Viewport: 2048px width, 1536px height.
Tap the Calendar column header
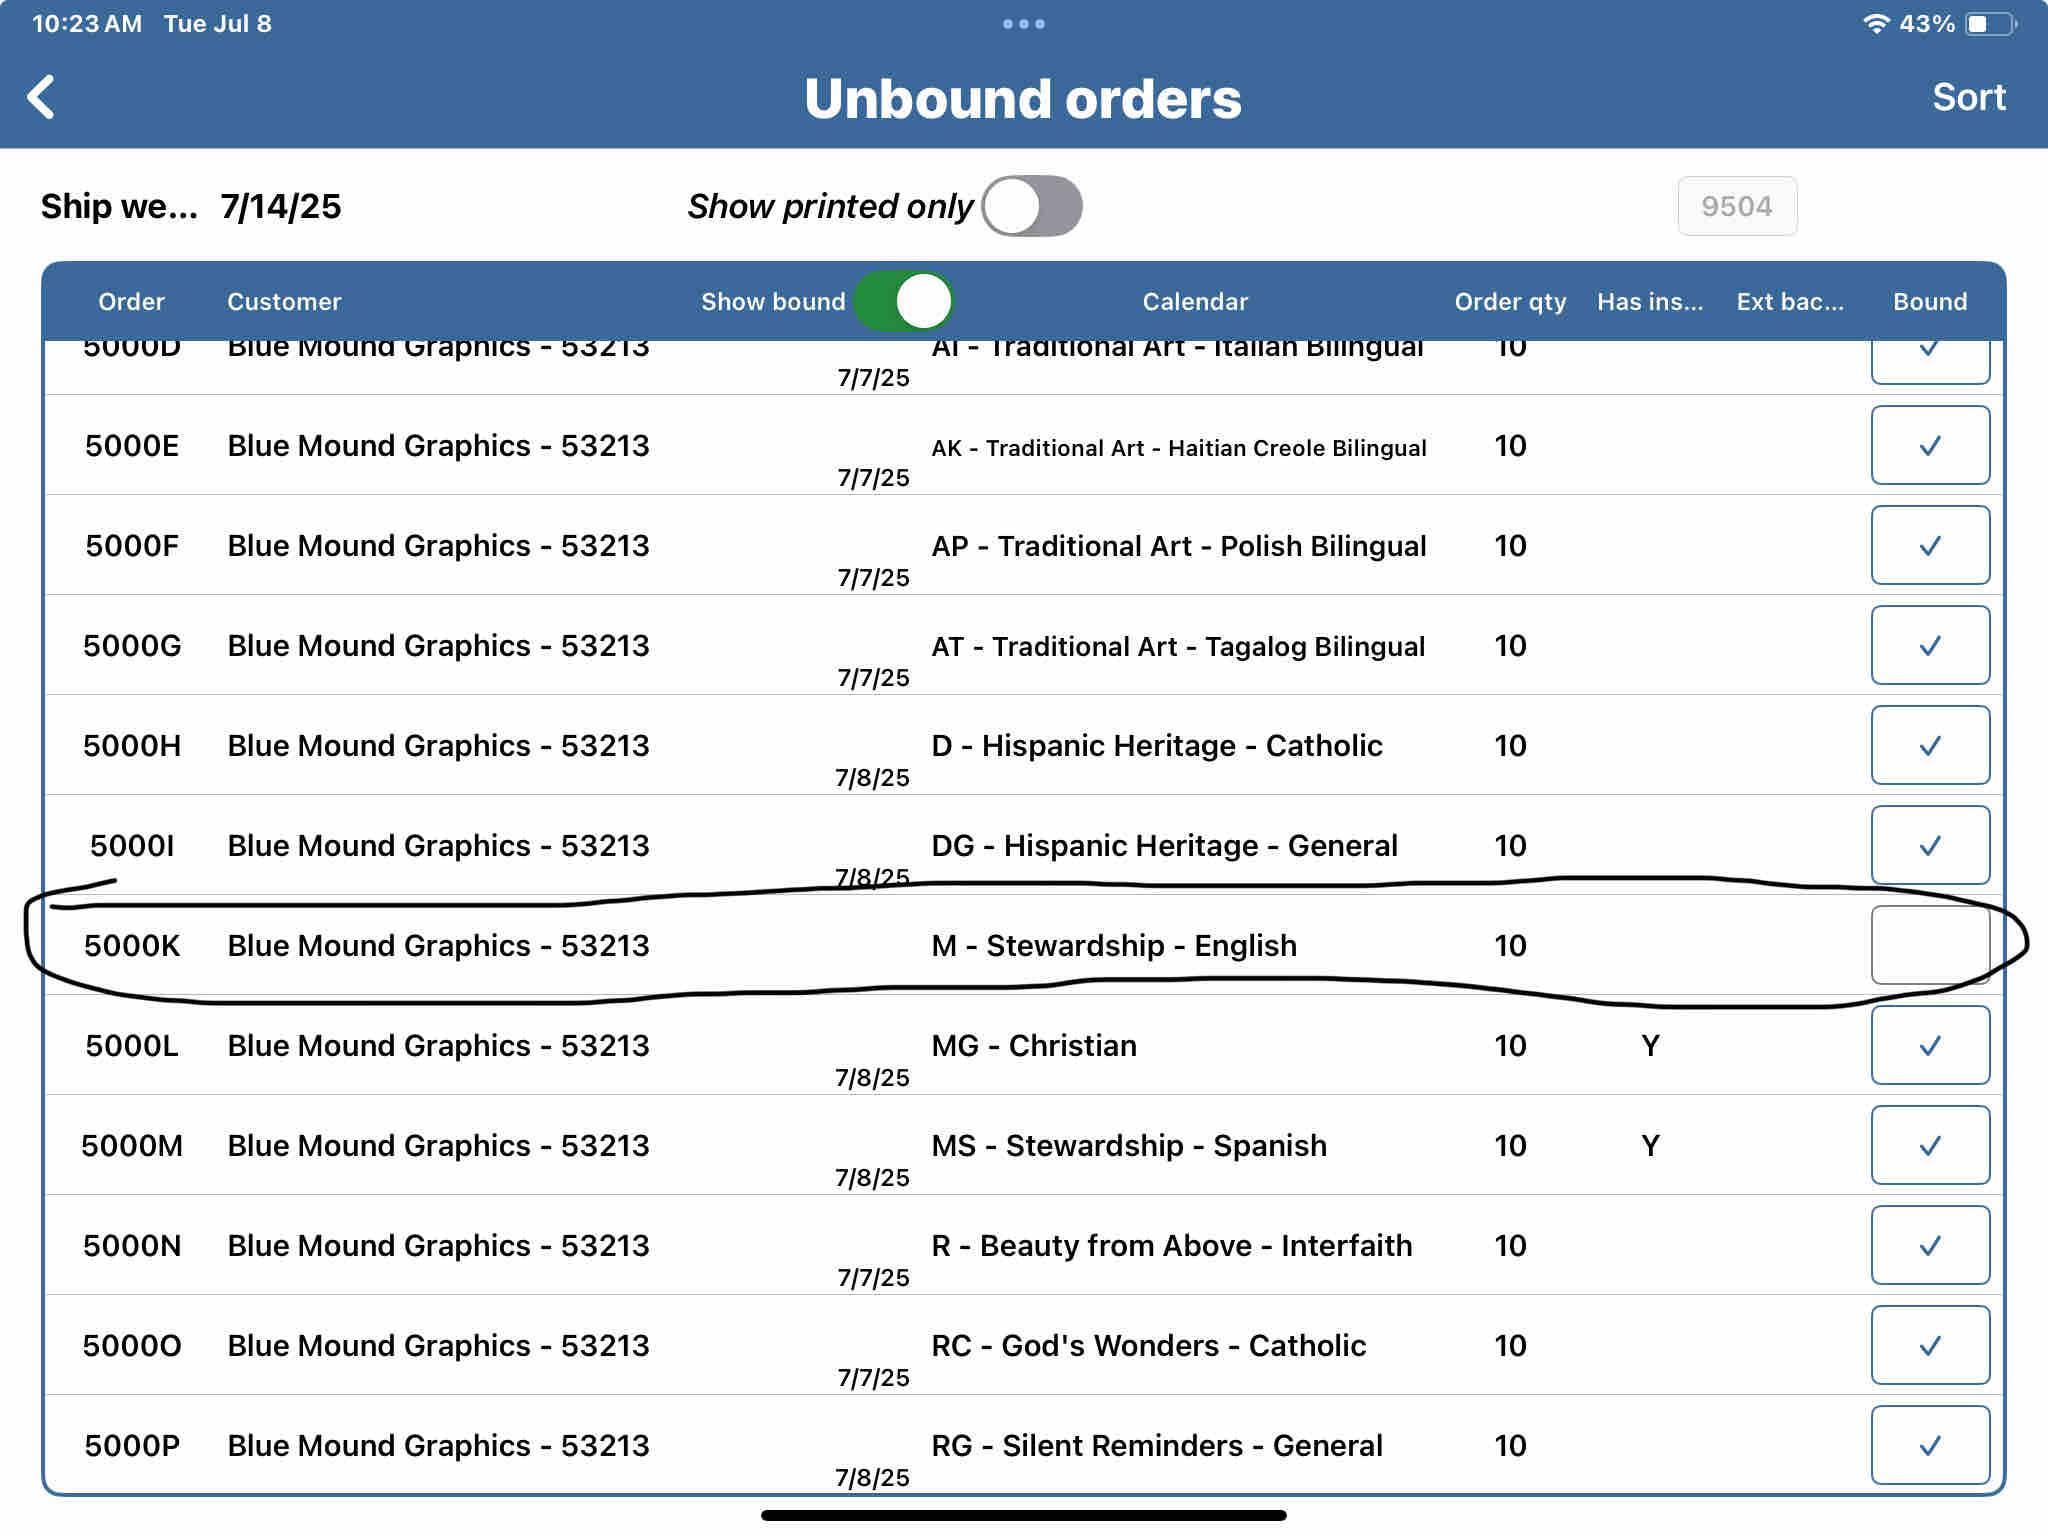pyautogui.click(x=1195, y=302)
